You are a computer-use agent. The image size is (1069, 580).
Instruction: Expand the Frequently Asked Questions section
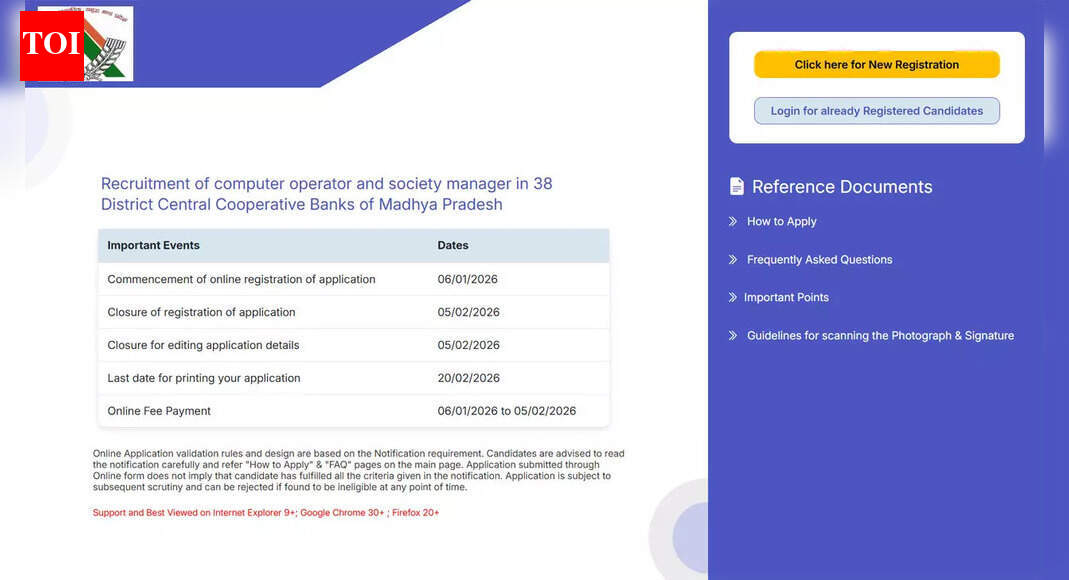(x=820, y=259)
